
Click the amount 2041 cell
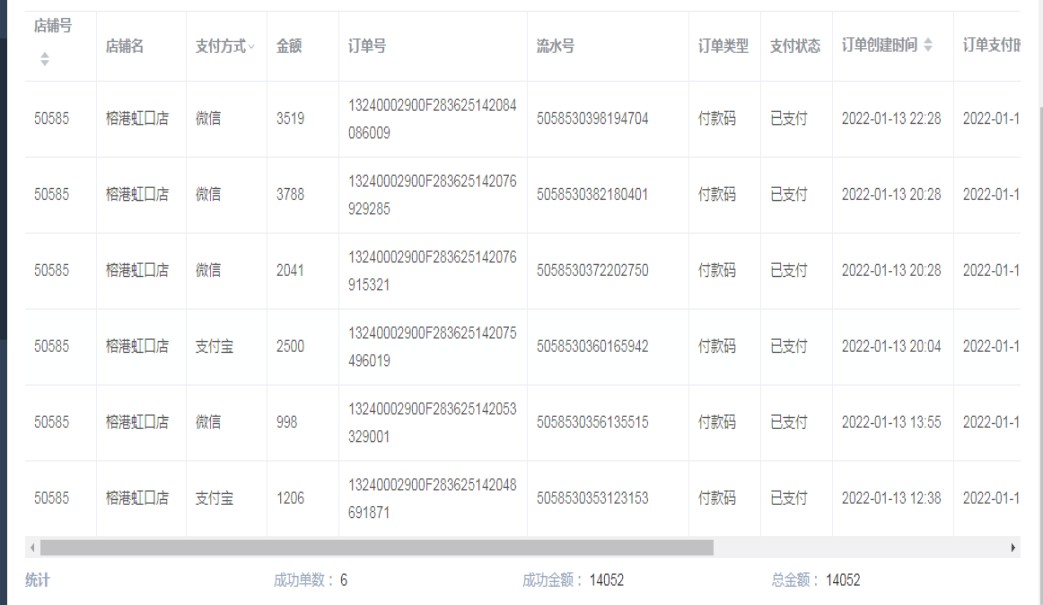(x=290, y=271)
